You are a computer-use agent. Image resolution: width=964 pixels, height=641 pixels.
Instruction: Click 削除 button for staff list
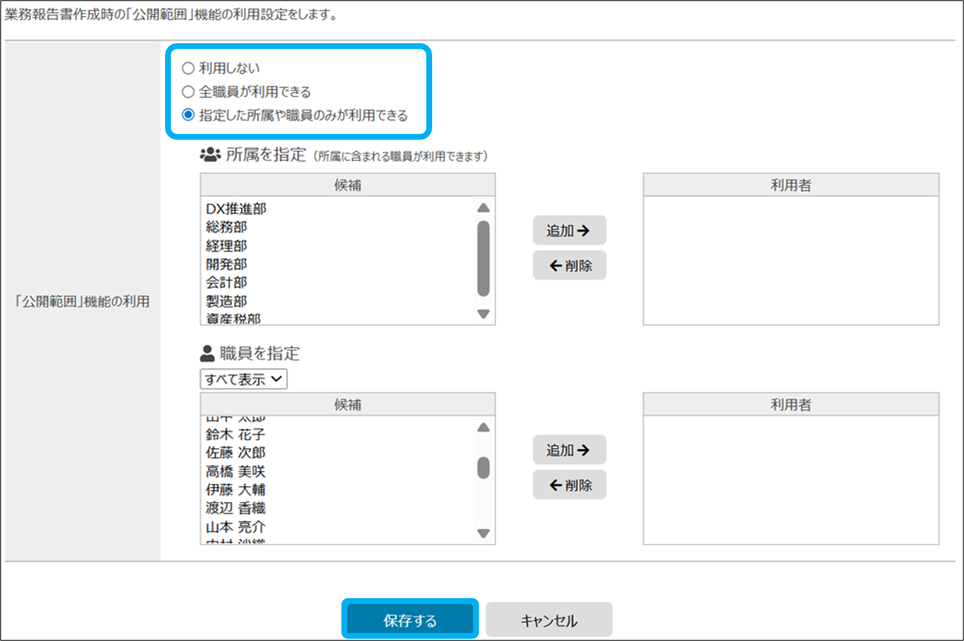click(569, 485)
